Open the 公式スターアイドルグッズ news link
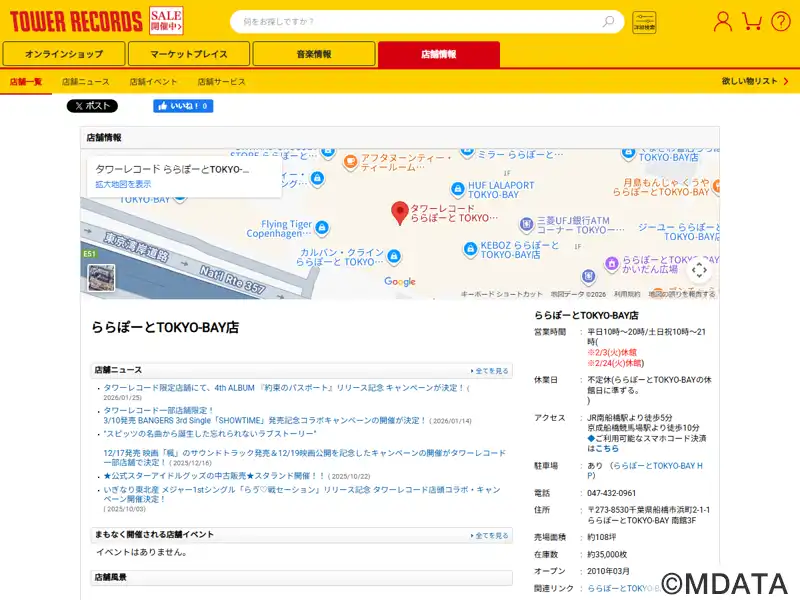This screenshot has height=600, width=800. (214, 476)
